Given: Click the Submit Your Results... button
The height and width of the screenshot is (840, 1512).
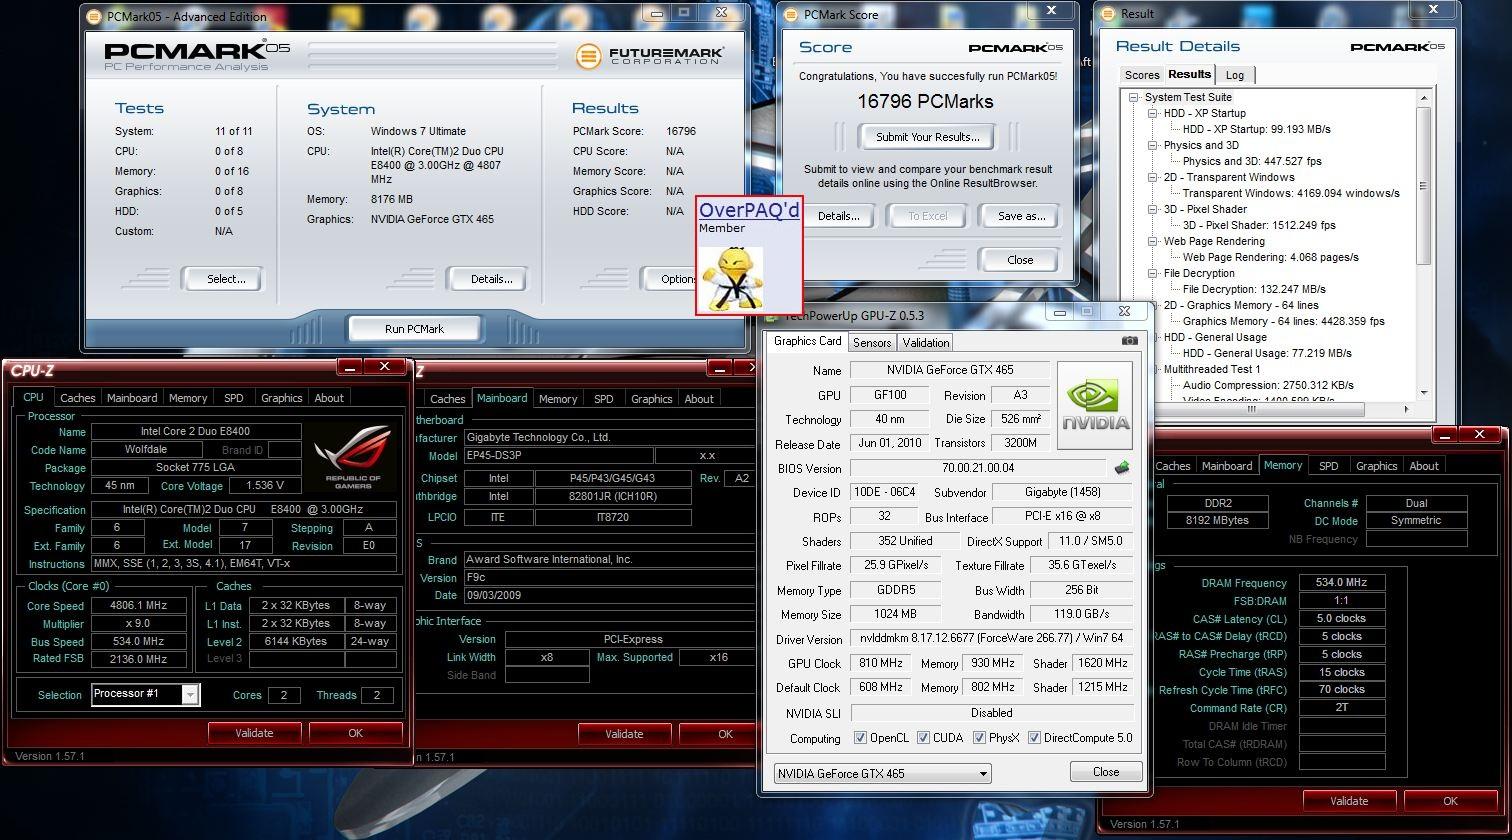Looking at the screenshot, I should click(927, 137).
